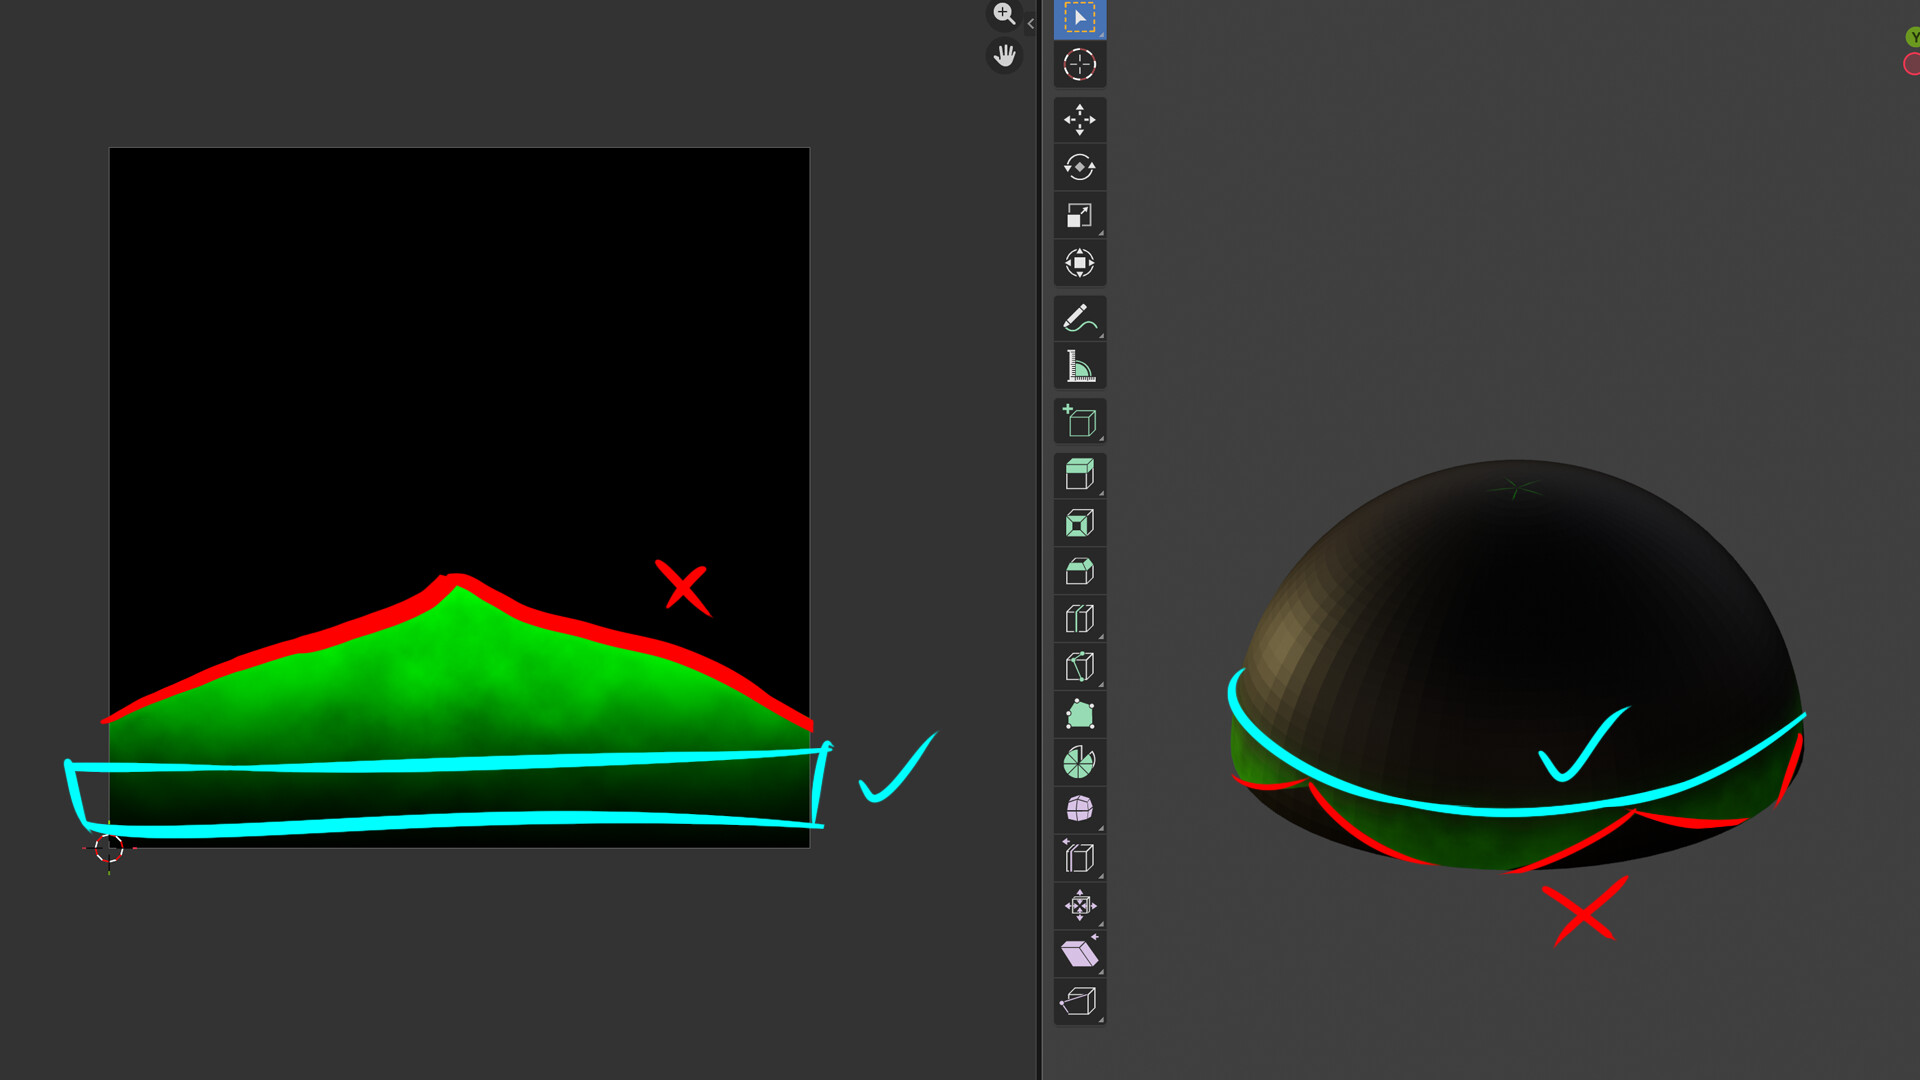Image resolution: width=1920 pixels, height=1080 pixels.
Task: Activate the Inset Faces tool
Action: [x=1079, y=523]
